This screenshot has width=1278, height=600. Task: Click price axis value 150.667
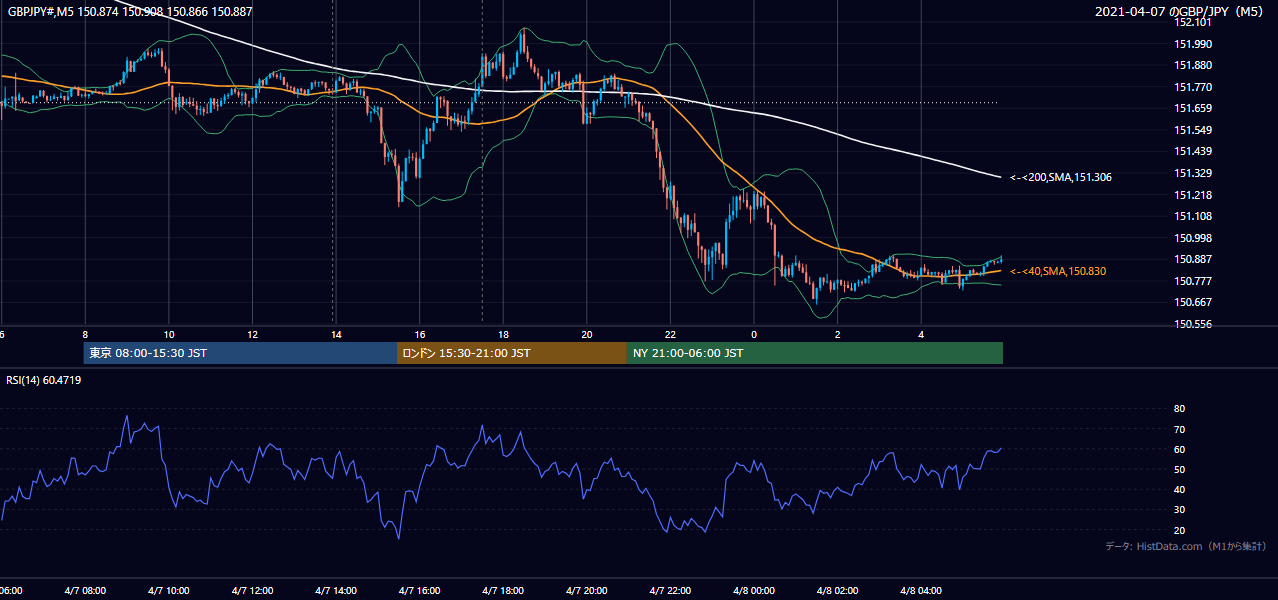tap(1192, 302)
